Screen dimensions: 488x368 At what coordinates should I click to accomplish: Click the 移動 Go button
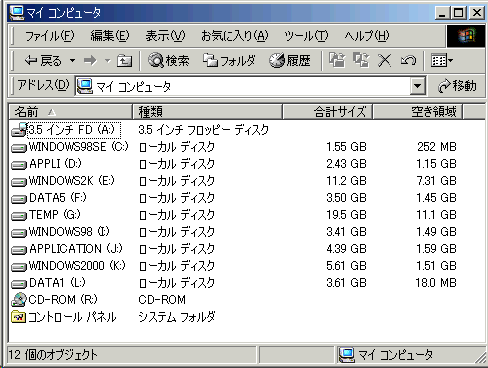[x=457, y=86]
